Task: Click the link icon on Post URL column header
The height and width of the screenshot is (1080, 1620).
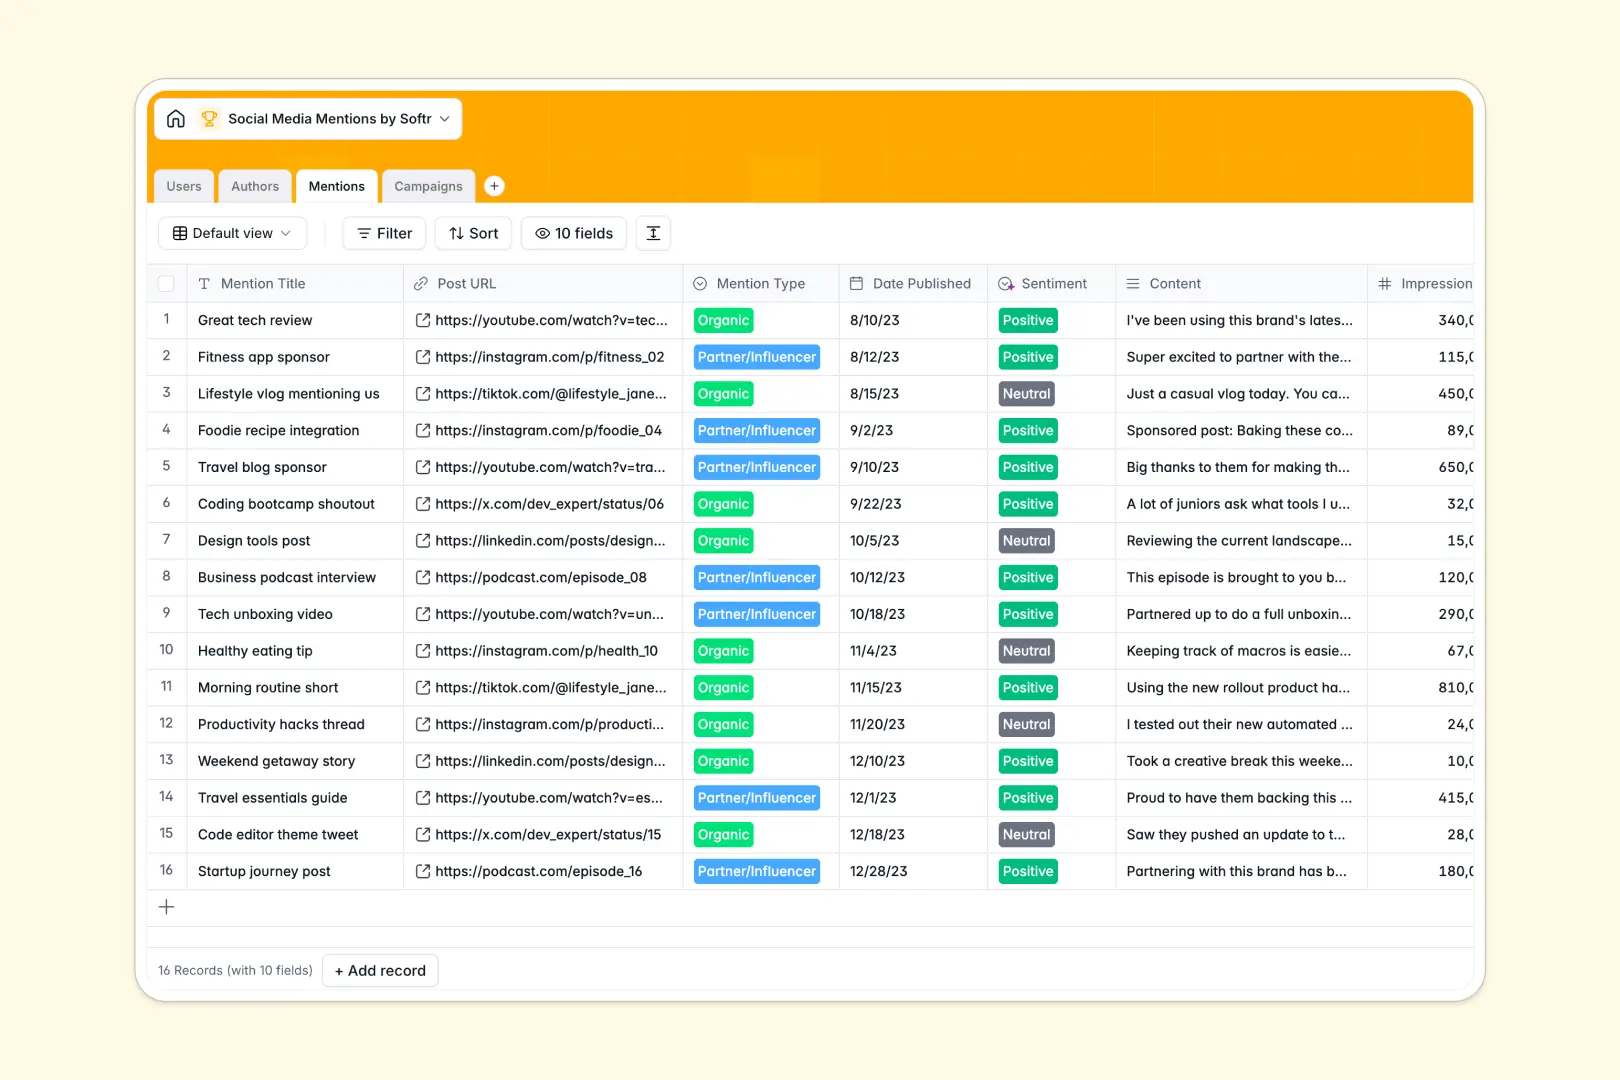Action: (420, 283)
